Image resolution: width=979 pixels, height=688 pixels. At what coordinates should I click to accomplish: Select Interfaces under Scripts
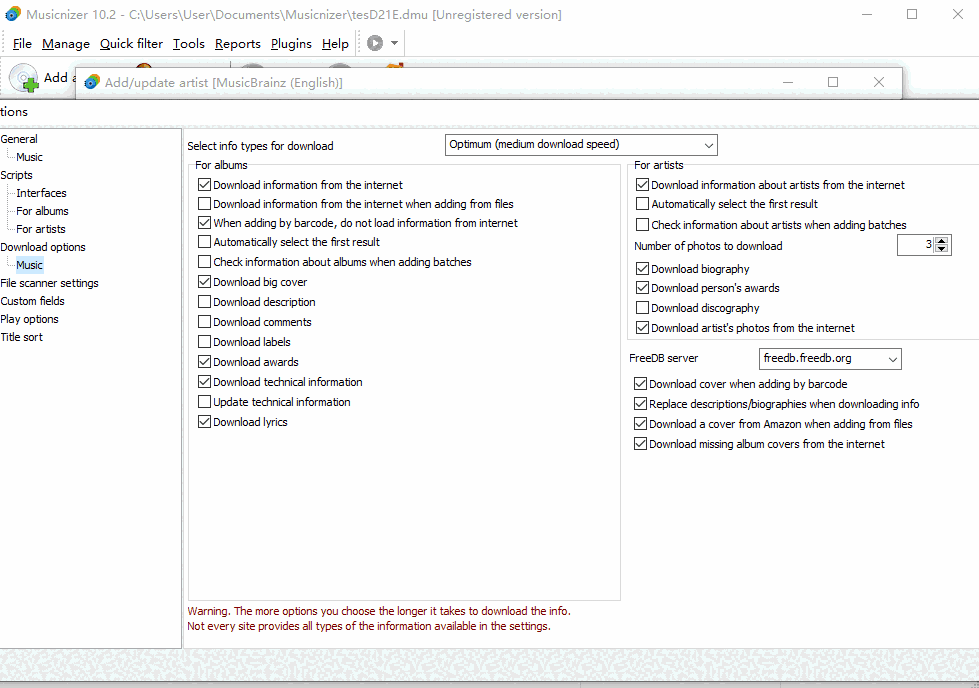(41, 193)
